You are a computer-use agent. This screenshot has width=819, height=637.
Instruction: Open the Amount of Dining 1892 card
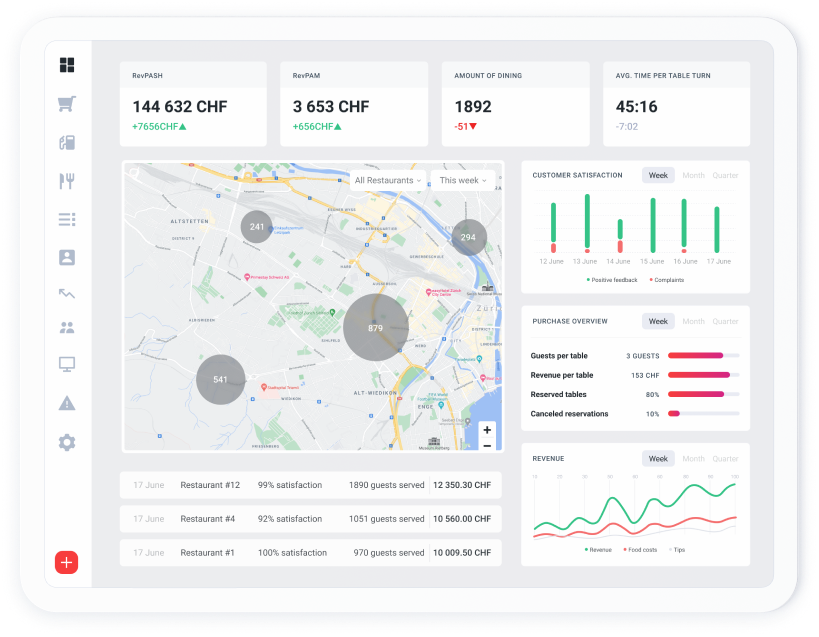click(516, 104)
